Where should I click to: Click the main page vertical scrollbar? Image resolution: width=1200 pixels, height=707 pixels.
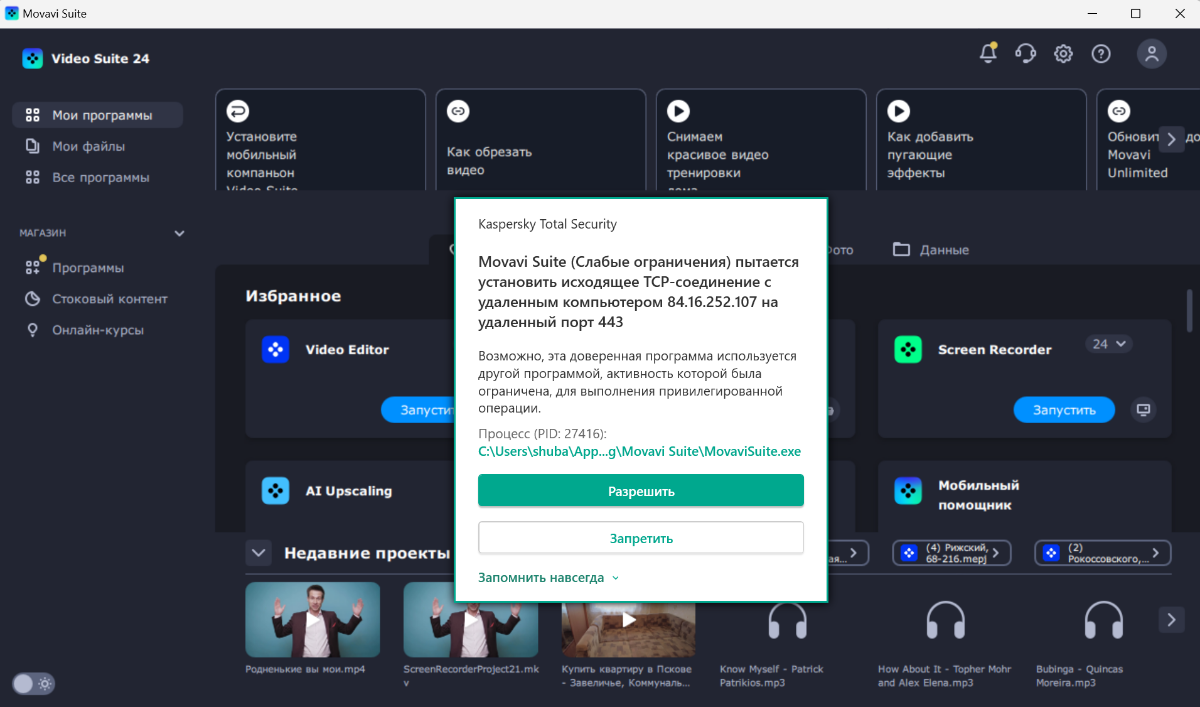click(1189, 310)
